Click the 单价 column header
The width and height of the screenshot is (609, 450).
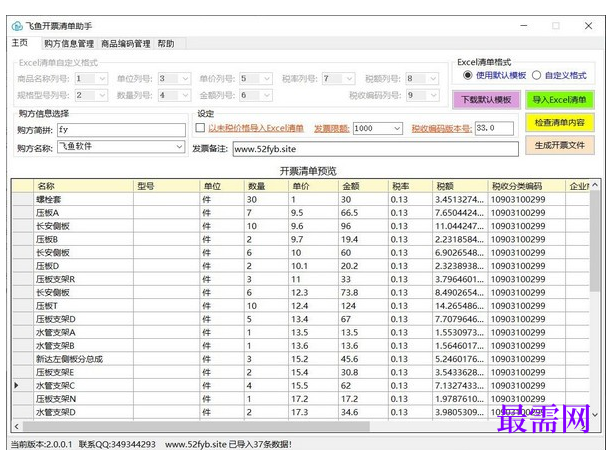[313, 186]
